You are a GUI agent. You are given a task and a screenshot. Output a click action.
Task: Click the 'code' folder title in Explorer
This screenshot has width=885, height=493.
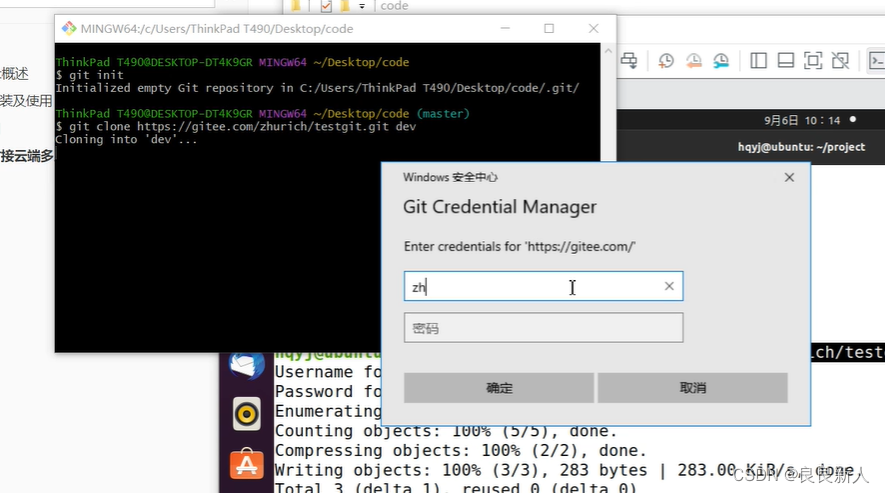394,6
